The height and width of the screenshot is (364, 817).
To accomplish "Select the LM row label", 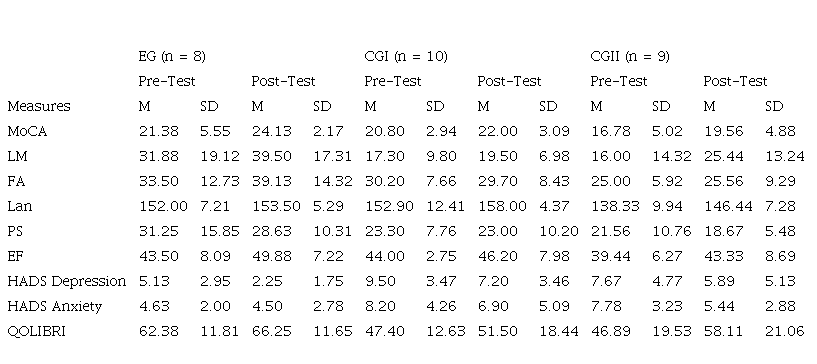I will [x=16, y=156].
